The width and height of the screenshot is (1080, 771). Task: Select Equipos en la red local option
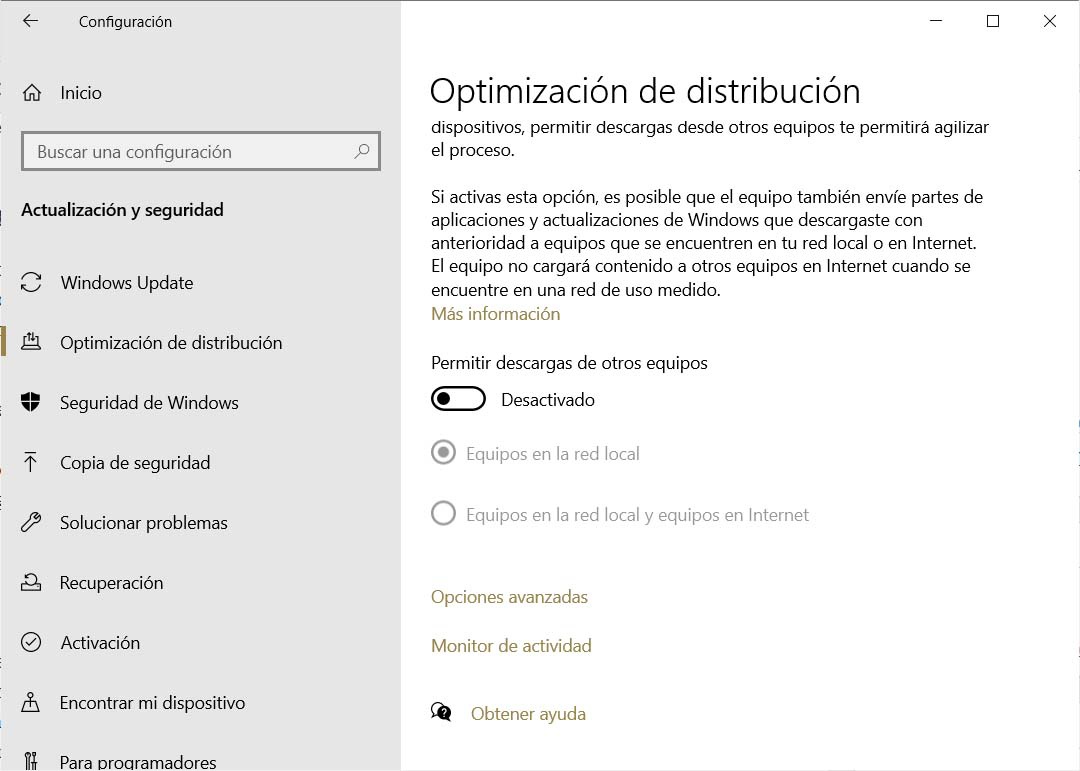(x=443, y=453)
